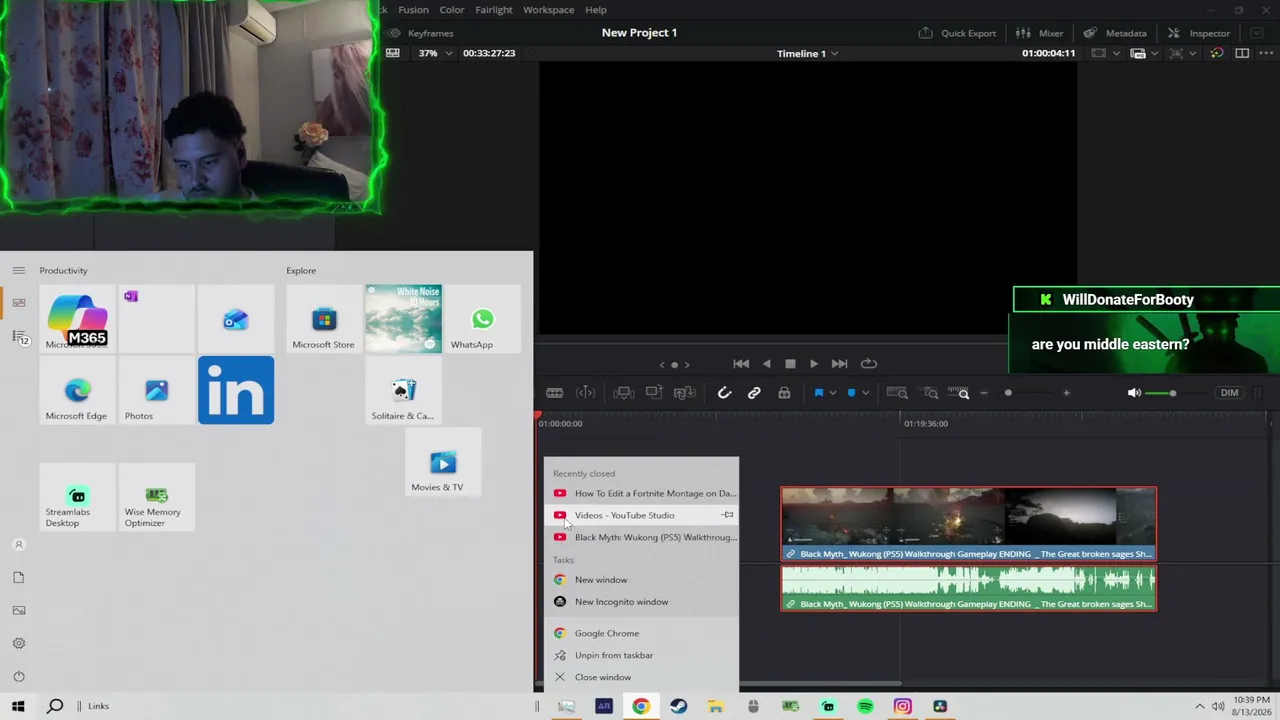Select 'New Incognito window' in Chrome jump list
The width and height of the screenshot is (1280, 720).
(641, 602)
